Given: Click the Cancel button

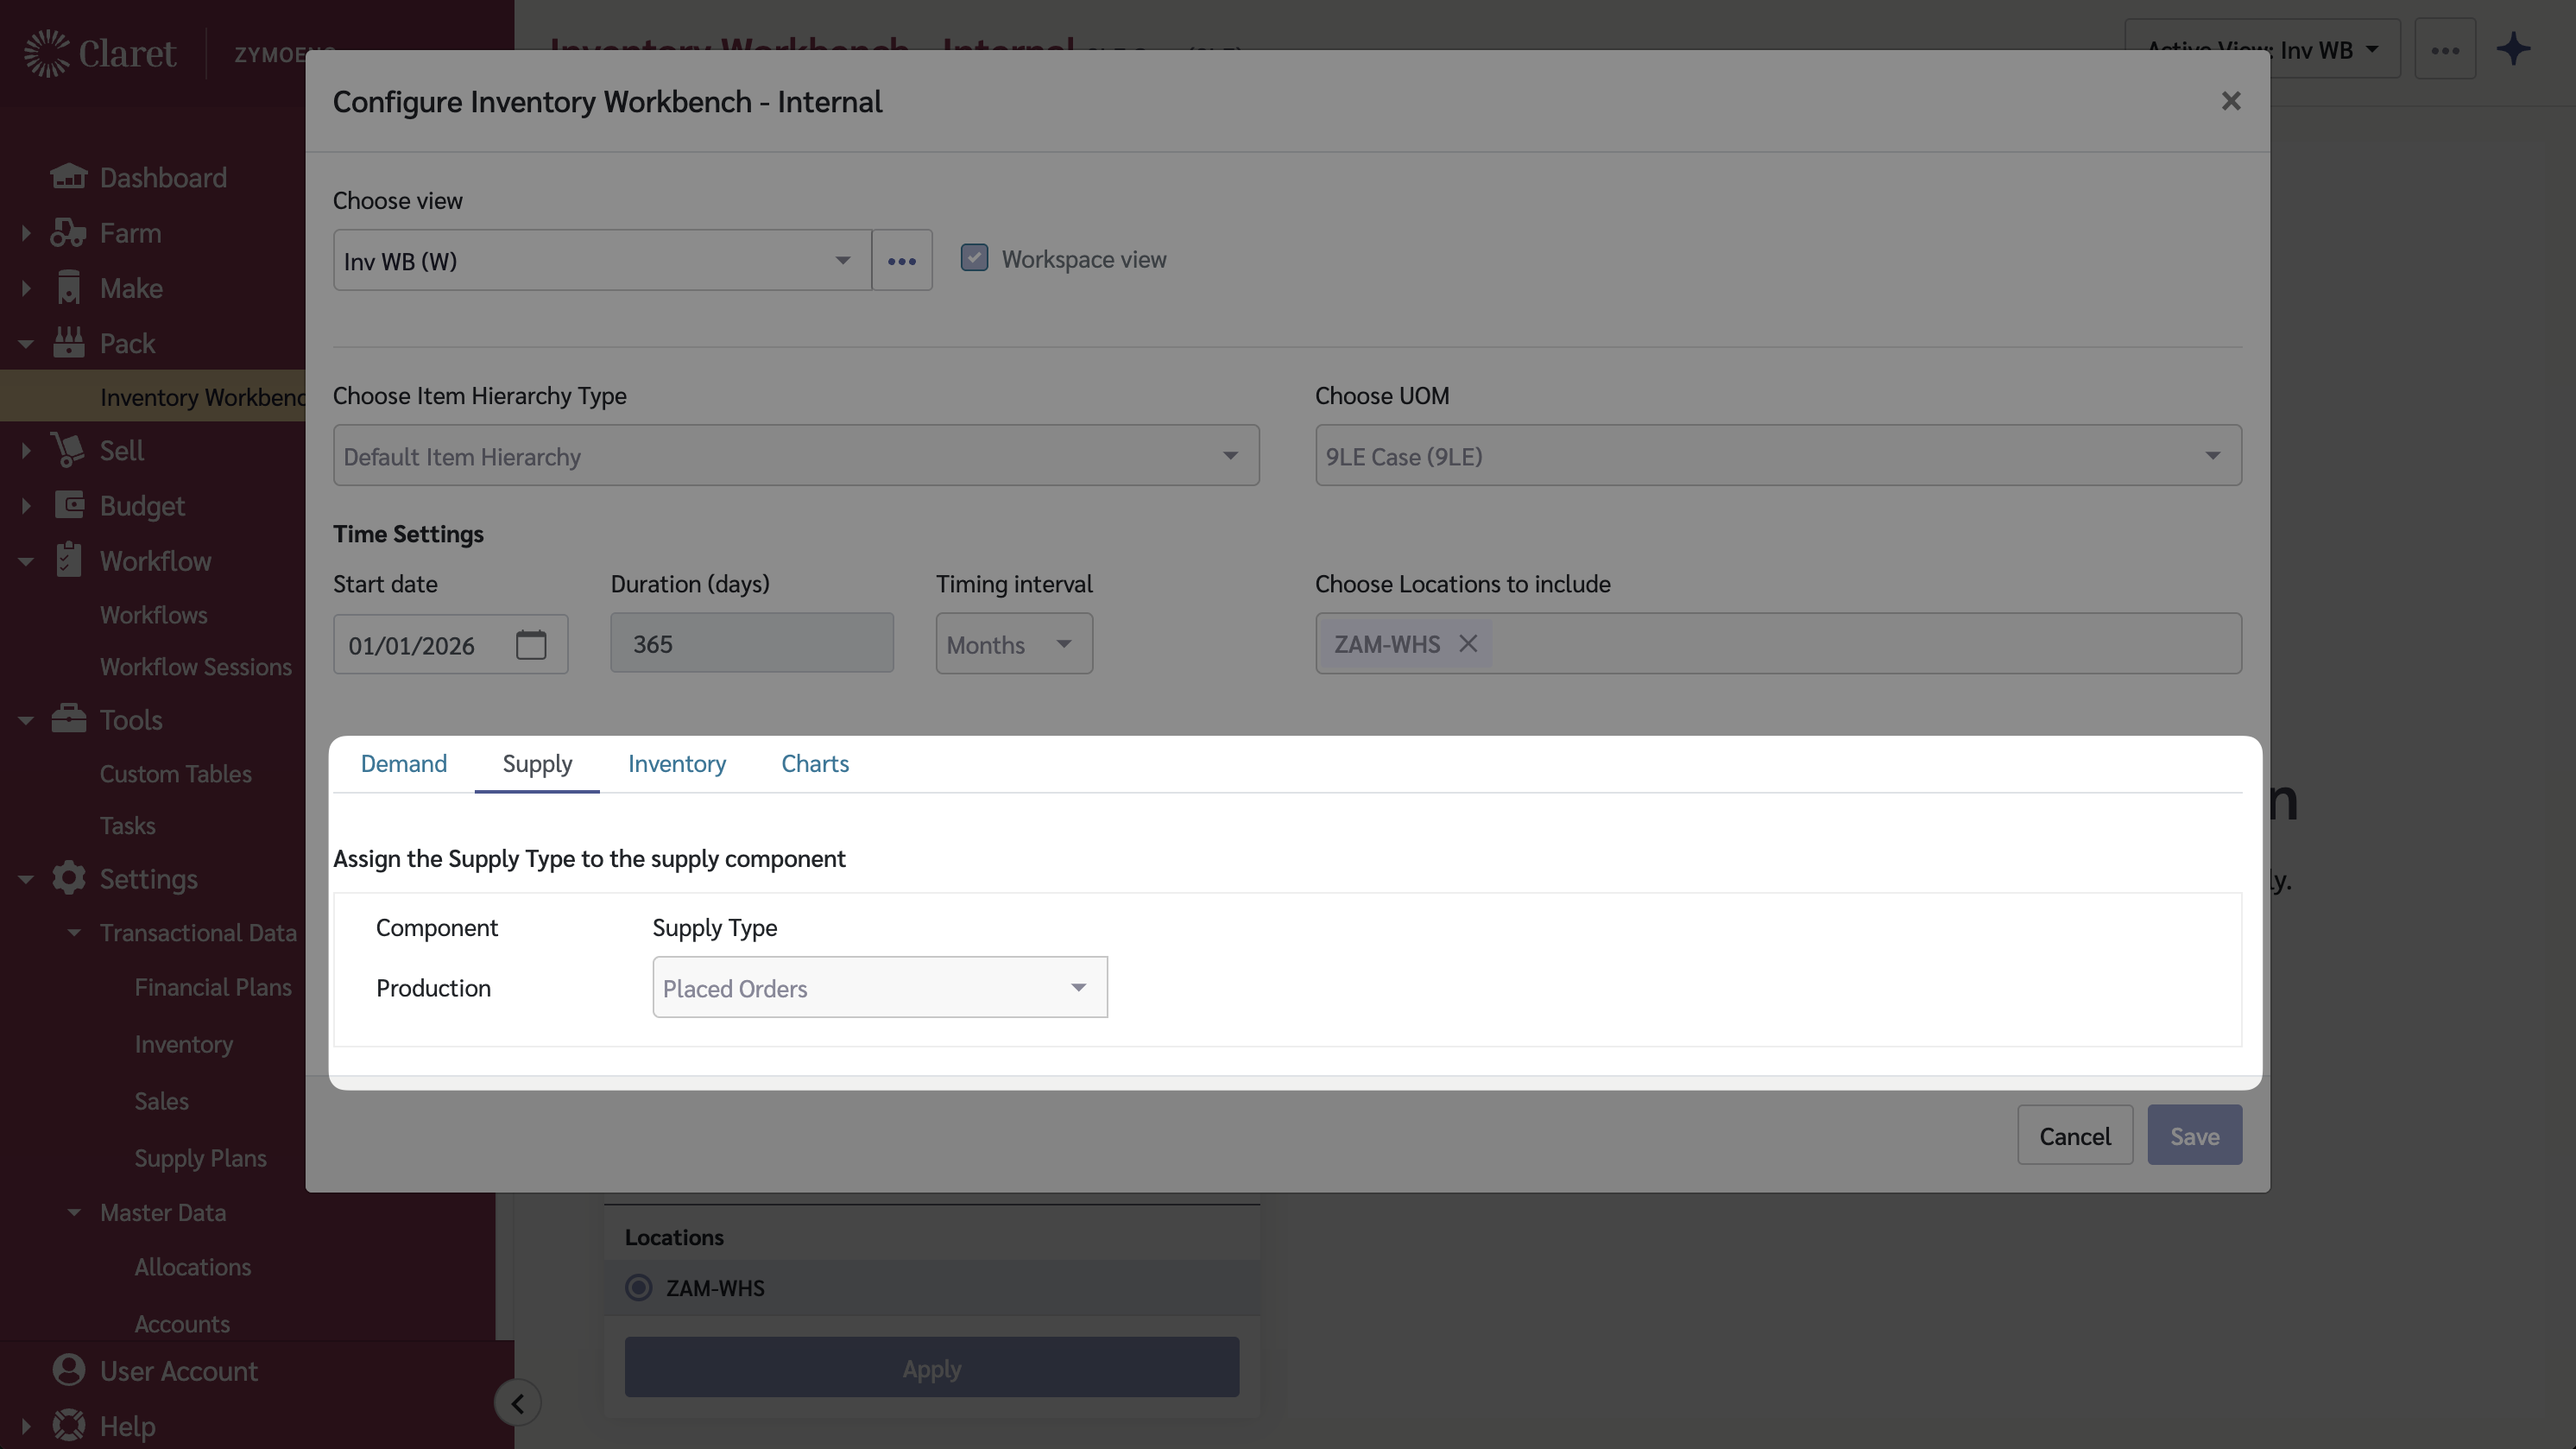Looking at the screenshot, I should pyautogui.click(x=2074, y=1135).
